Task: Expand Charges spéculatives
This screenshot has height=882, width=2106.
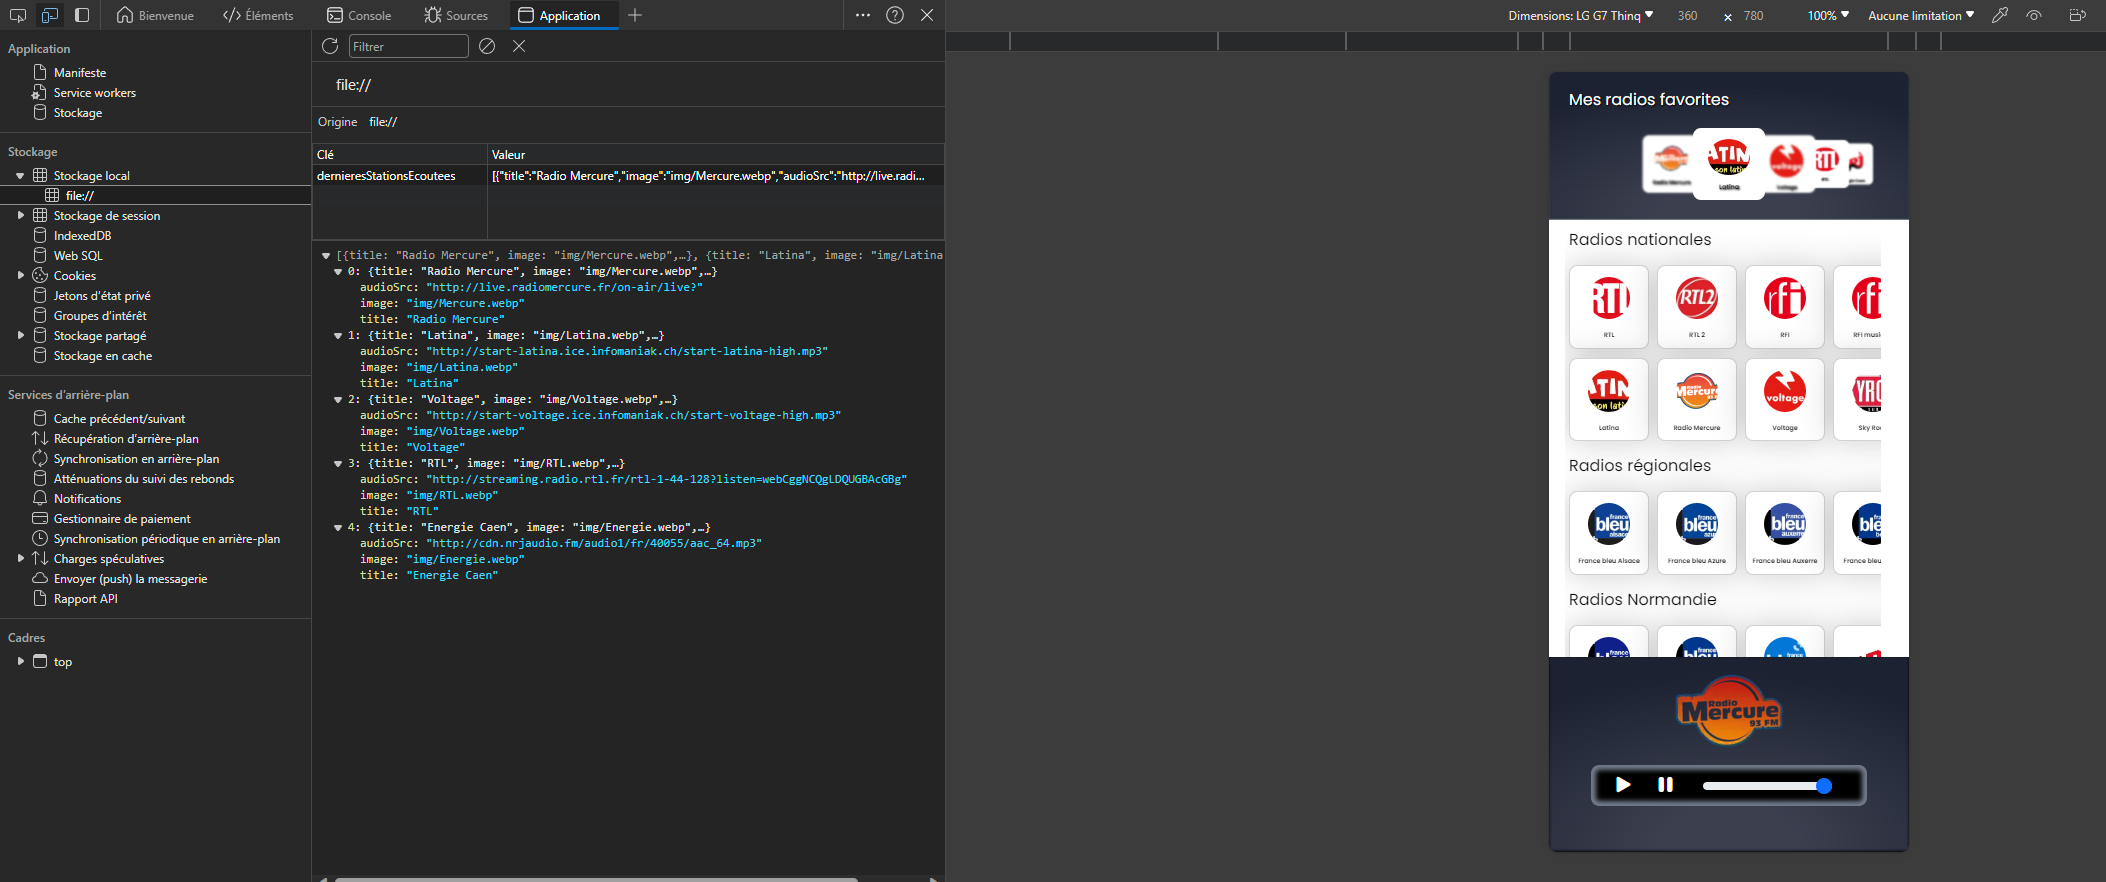Action: [20, 558]
